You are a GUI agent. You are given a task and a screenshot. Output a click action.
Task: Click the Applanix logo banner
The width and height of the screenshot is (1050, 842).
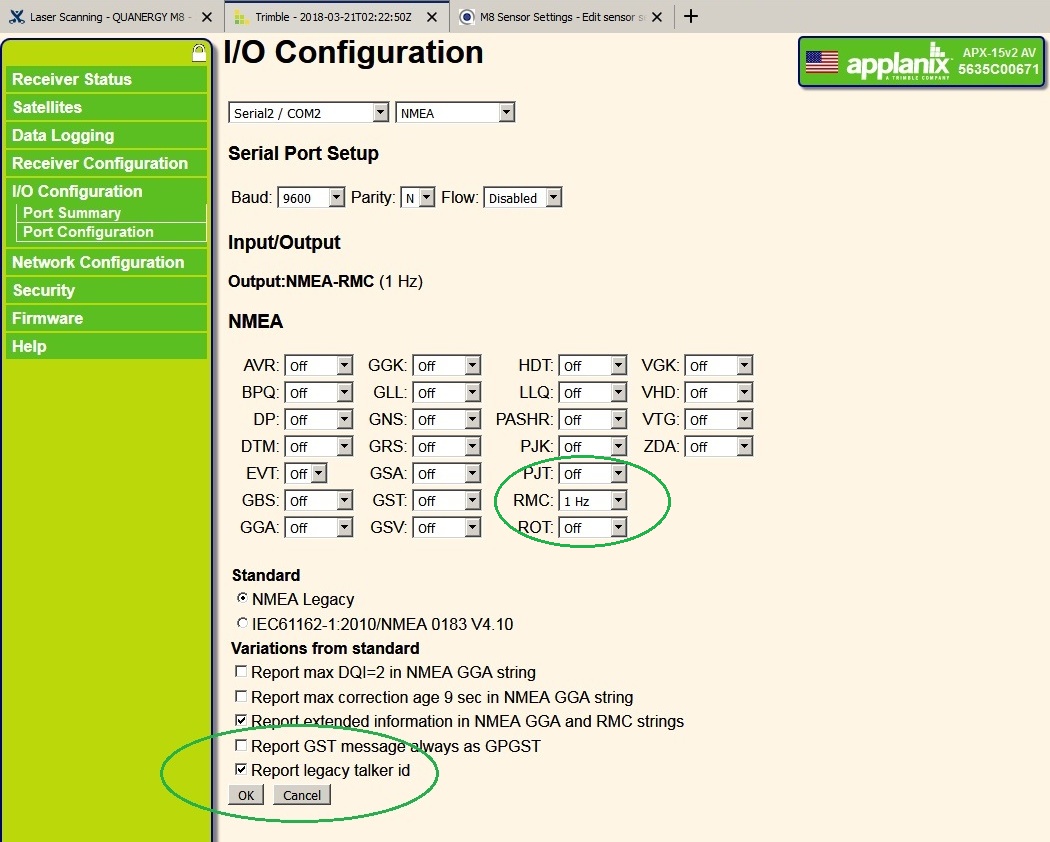897,63
